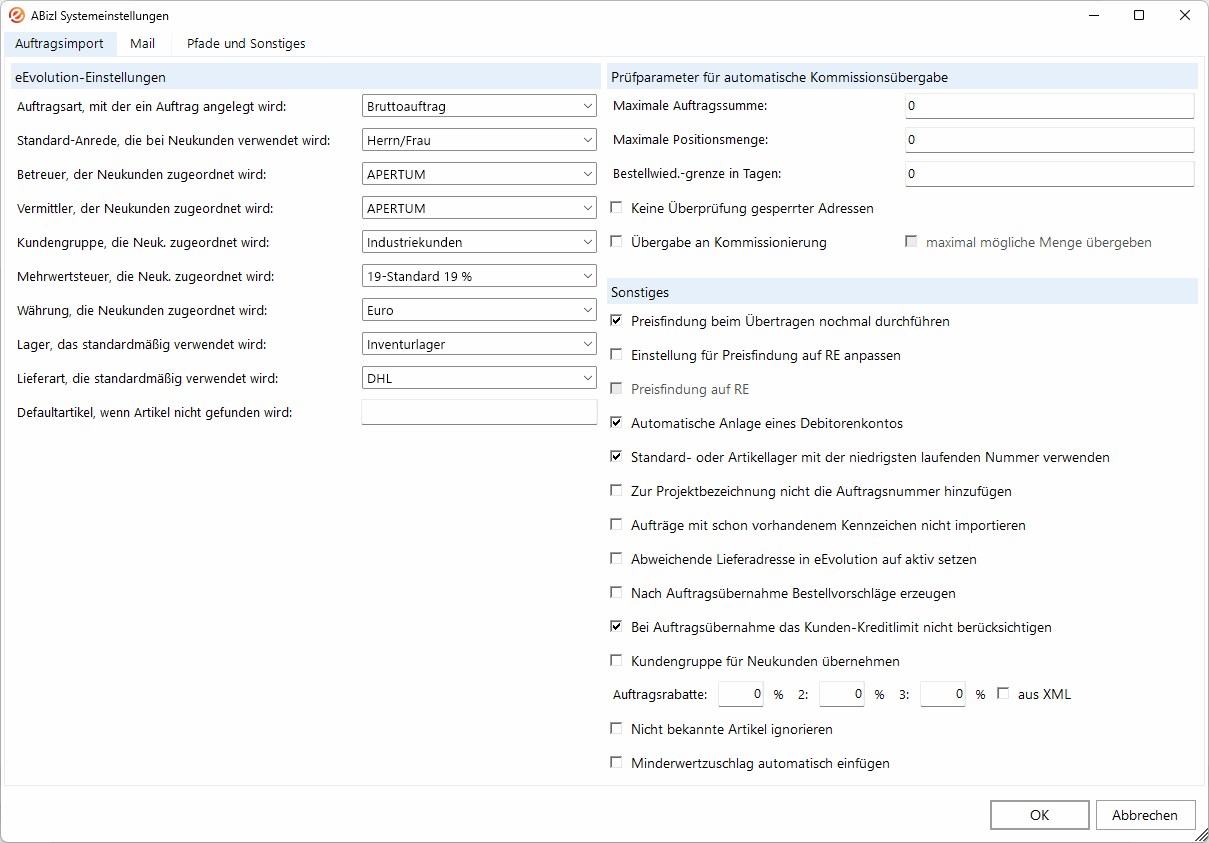Enable Nicht bekannte Artikel ignorieren

click(x=617, y=729)
